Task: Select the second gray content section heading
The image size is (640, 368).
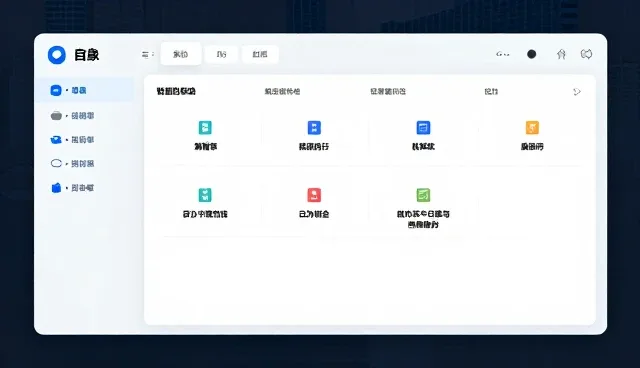Action: [x=282, y=91]
